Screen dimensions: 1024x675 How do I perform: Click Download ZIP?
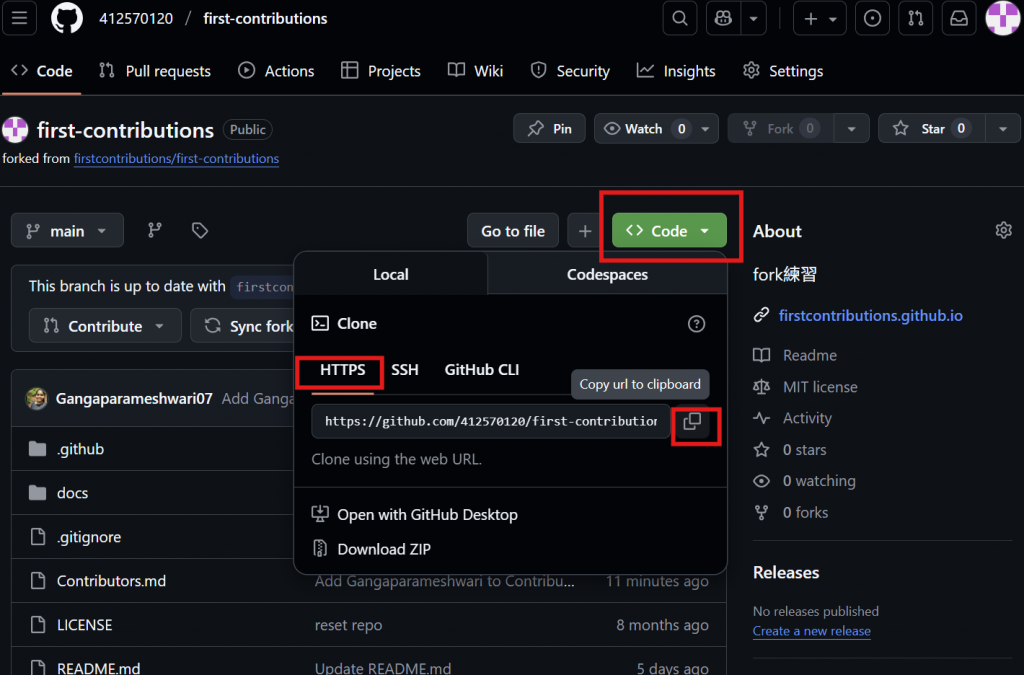(x=372, y=549)
